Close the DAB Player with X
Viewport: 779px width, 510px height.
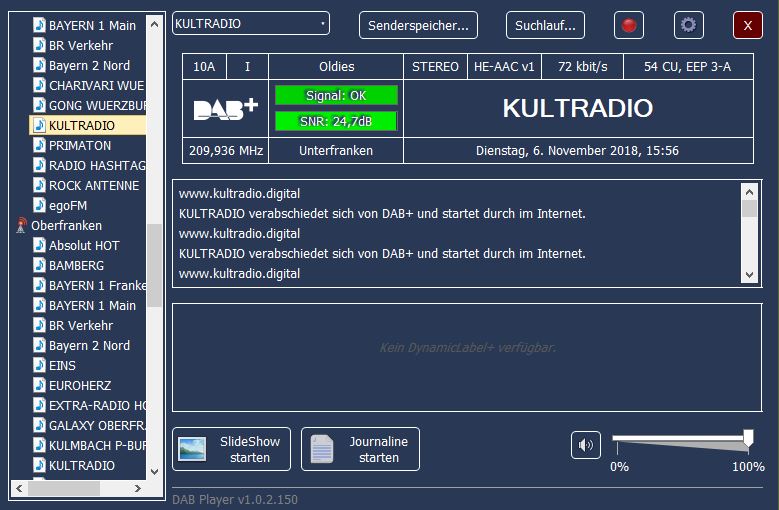click(747, 25)
